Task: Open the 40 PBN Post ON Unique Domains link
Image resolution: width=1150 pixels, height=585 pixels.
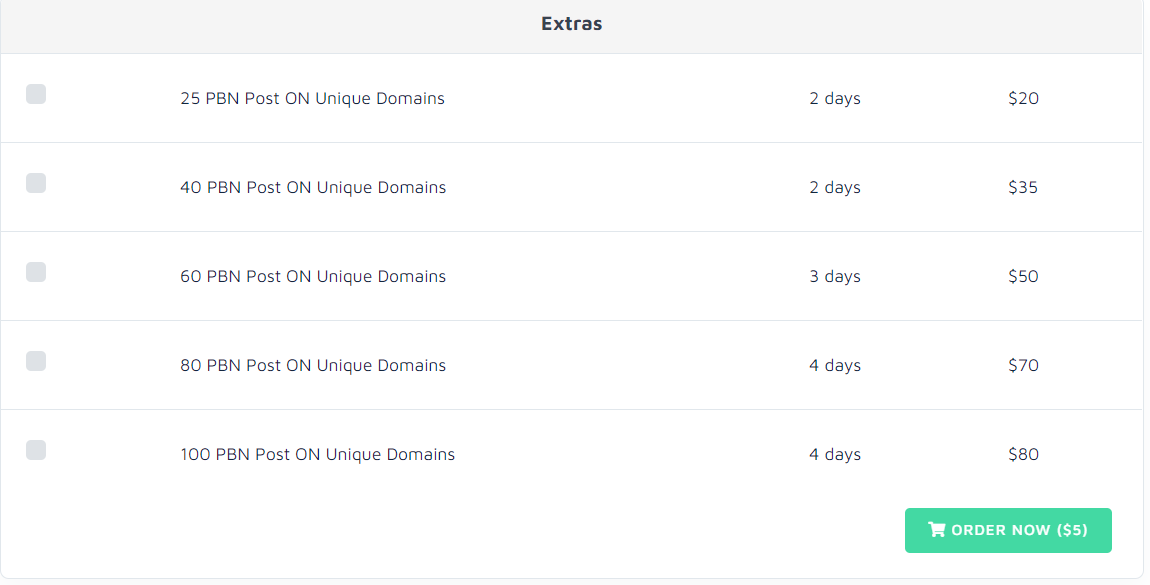Action: click(312, 187)
